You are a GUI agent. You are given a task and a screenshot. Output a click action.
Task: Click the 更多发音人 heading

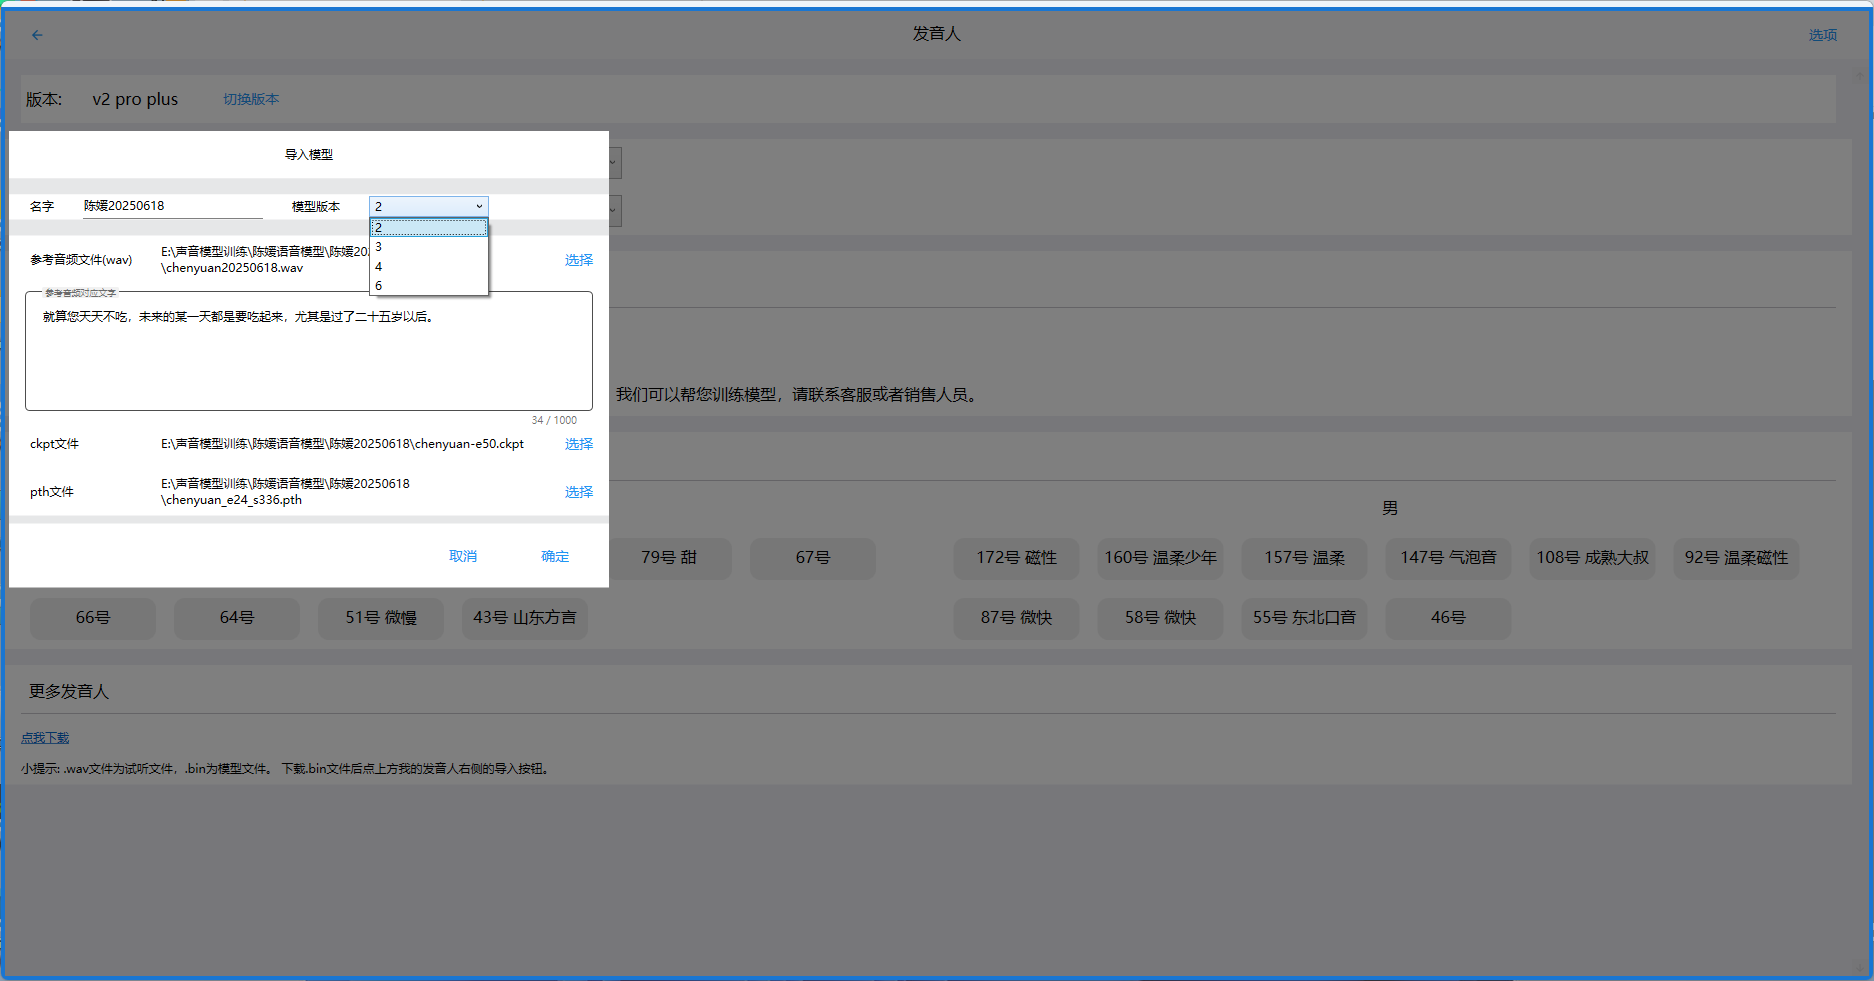pyautogui.click(x=69, y=692)
